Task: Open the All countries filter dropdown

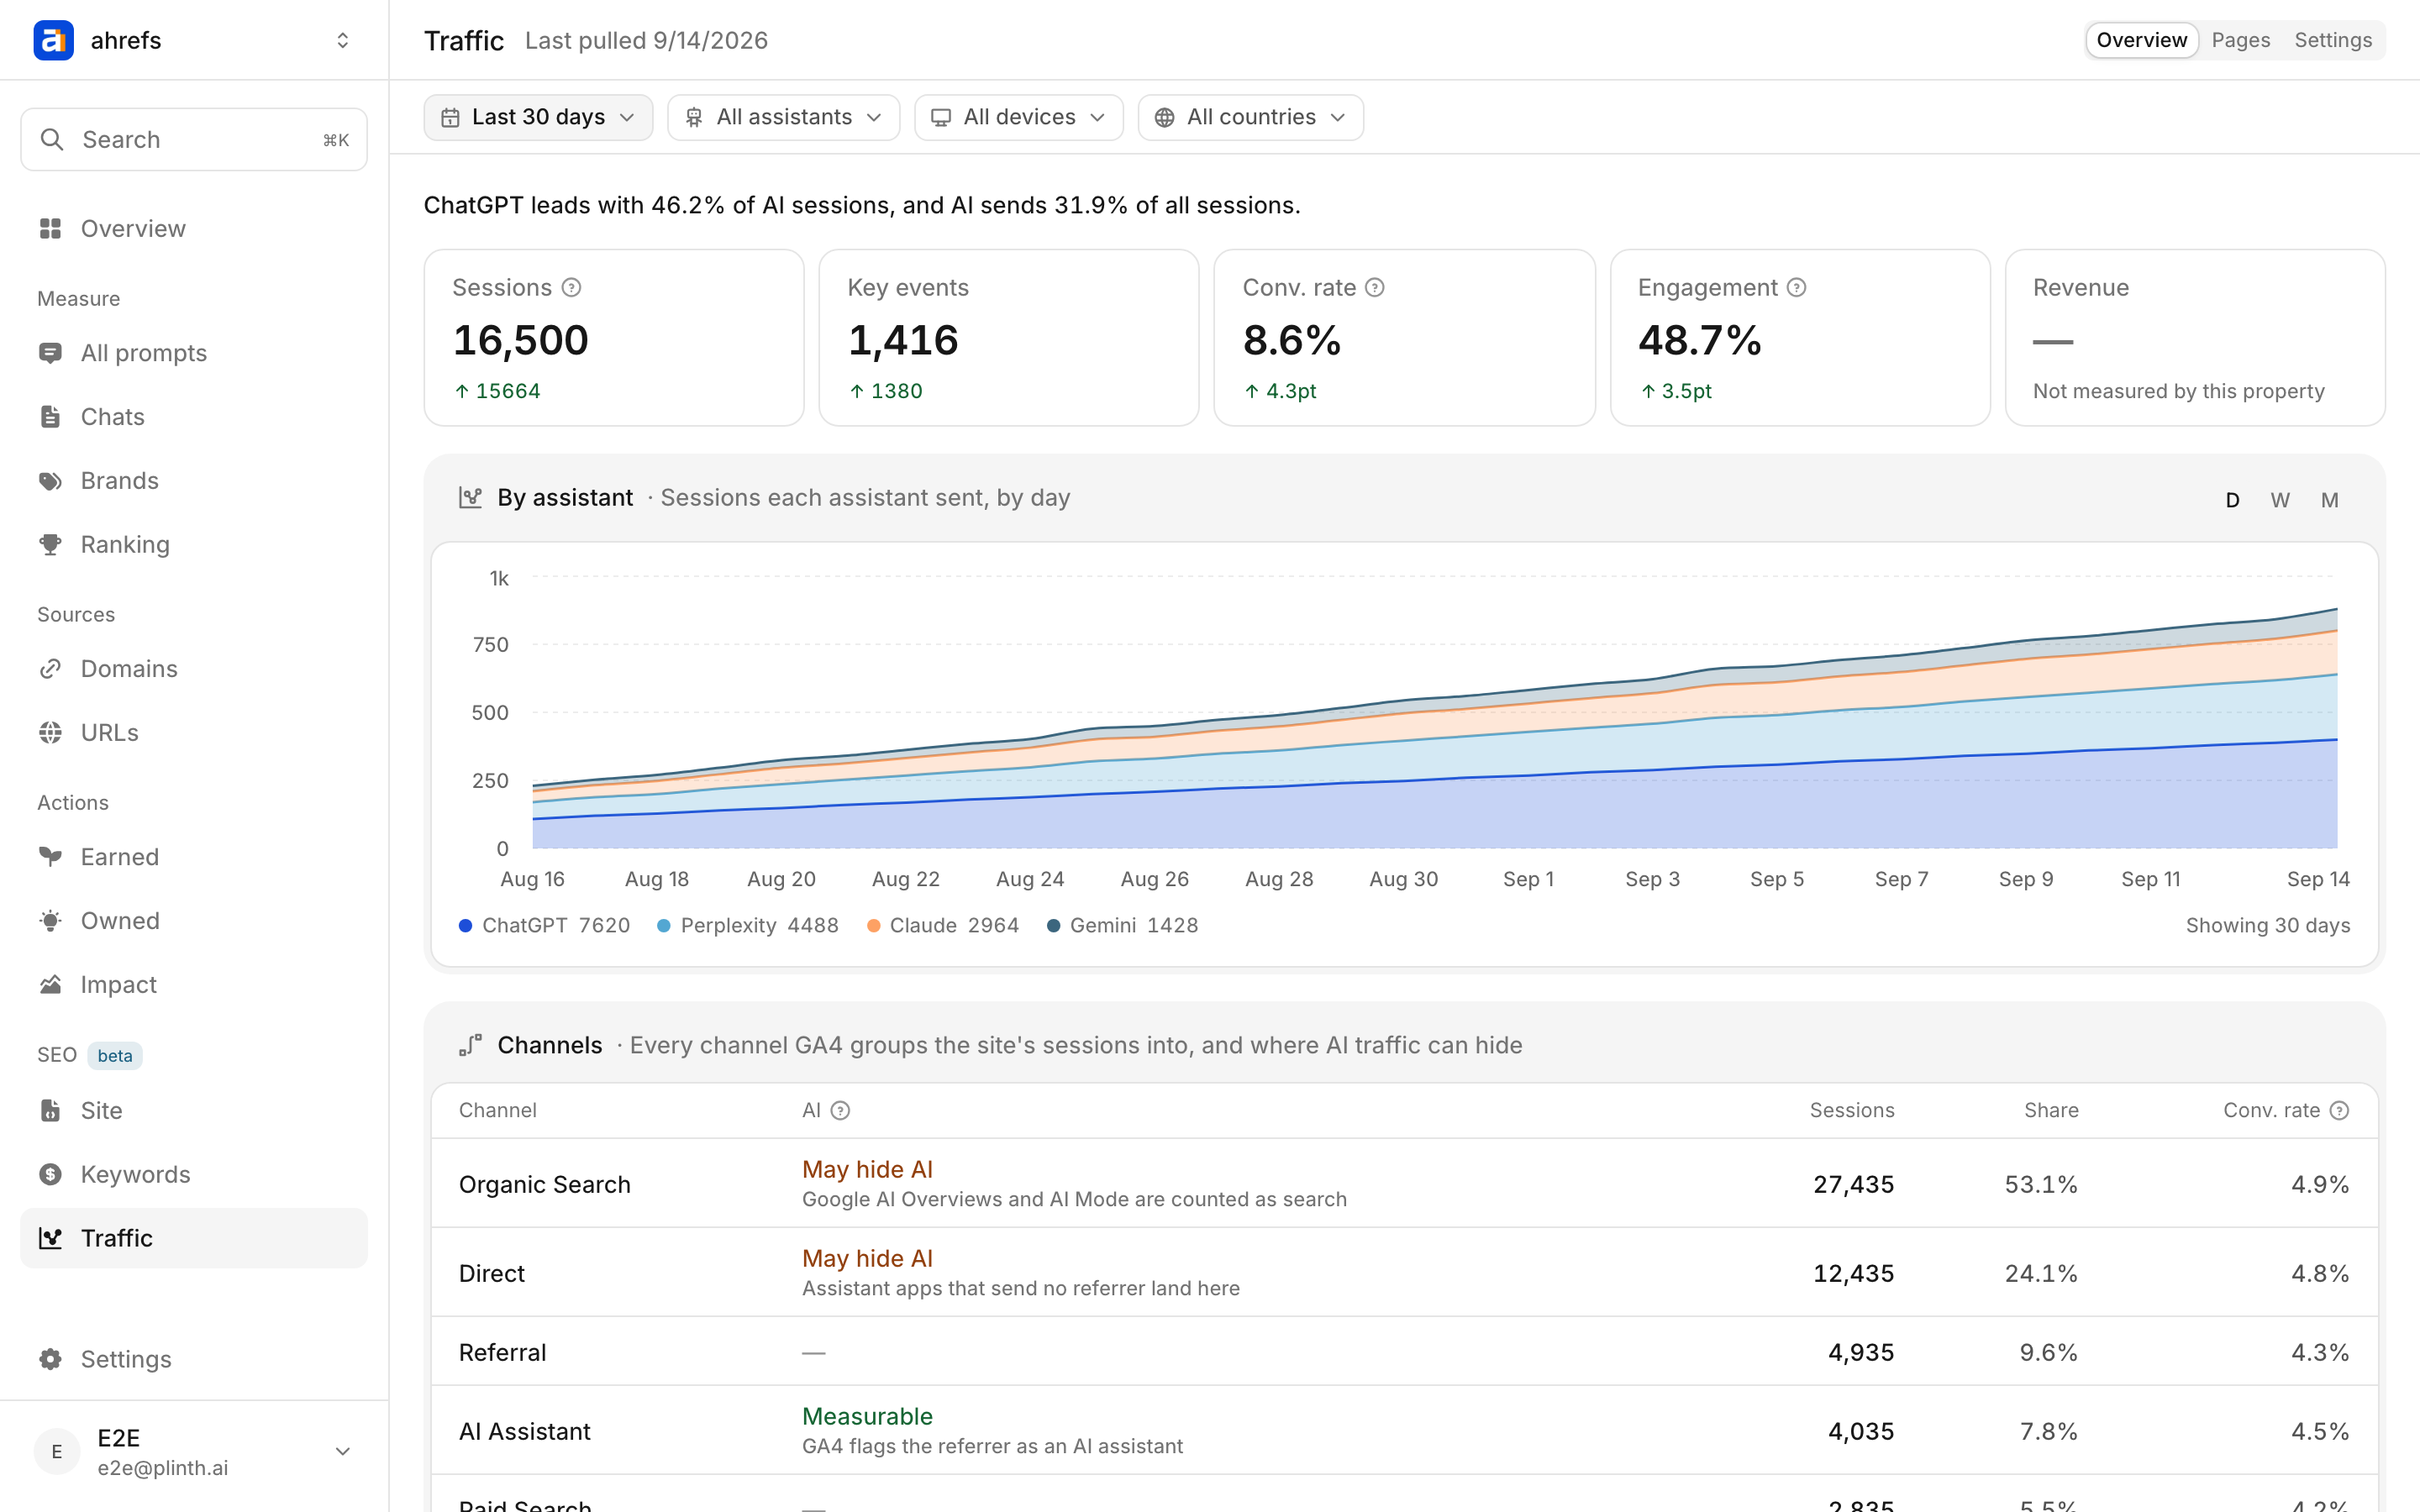Action: (1251, 118)
